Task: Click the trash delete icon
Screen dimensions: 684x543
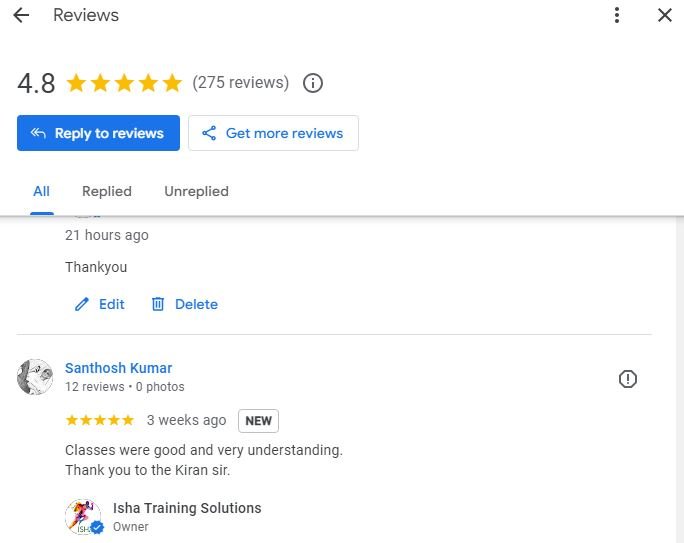Action: (158, 304)
